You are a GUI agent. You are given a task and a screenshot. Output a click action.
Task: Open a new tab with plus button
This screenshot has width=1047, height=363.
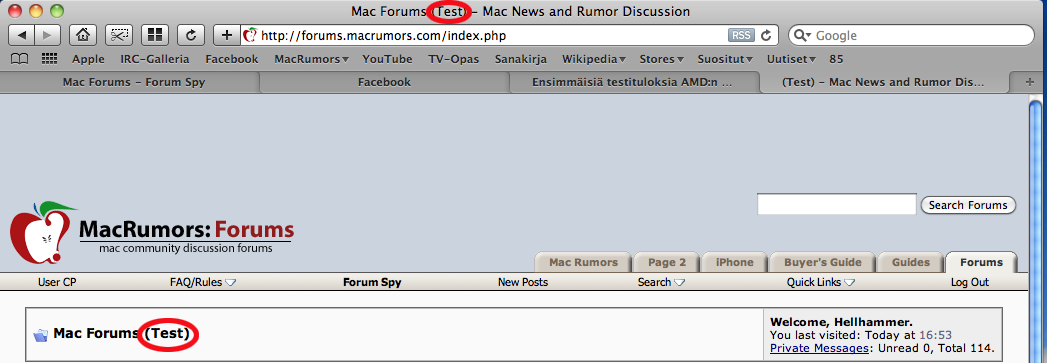pos(1030,82)
